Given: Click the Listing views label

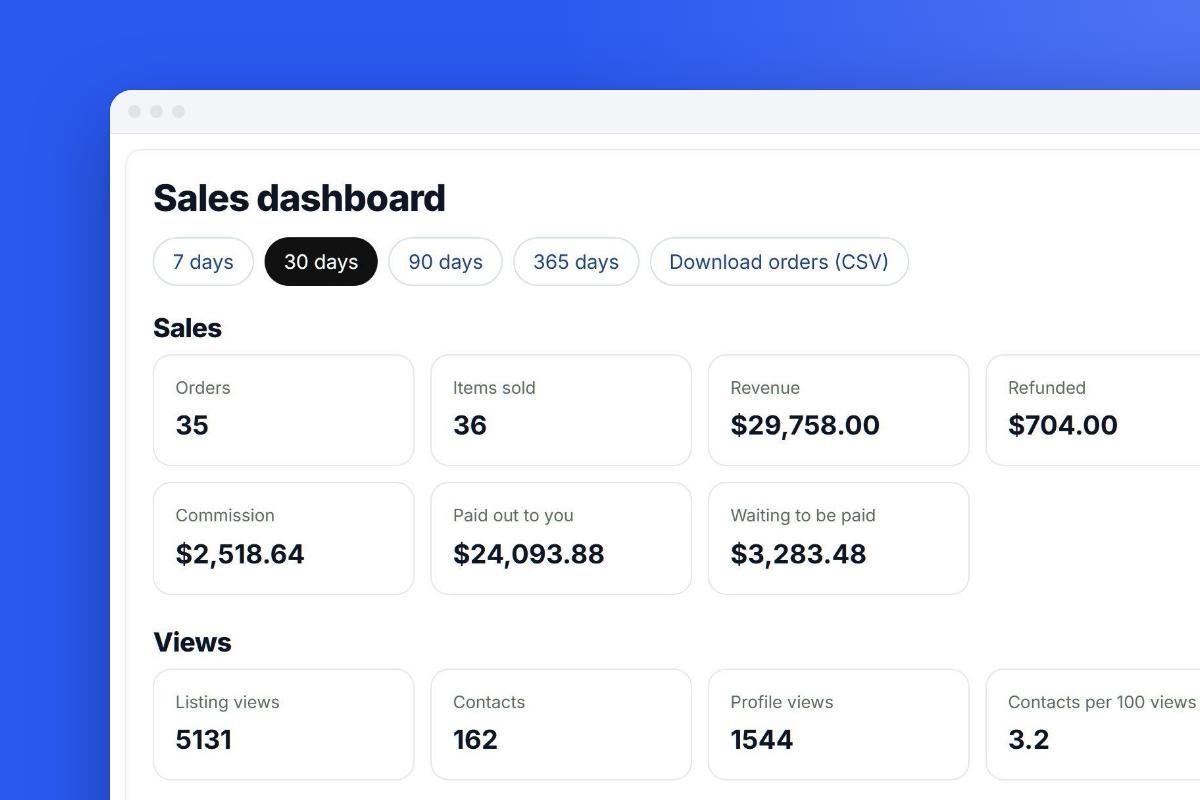Looking at the screenshot, I should tap(227, 702).
